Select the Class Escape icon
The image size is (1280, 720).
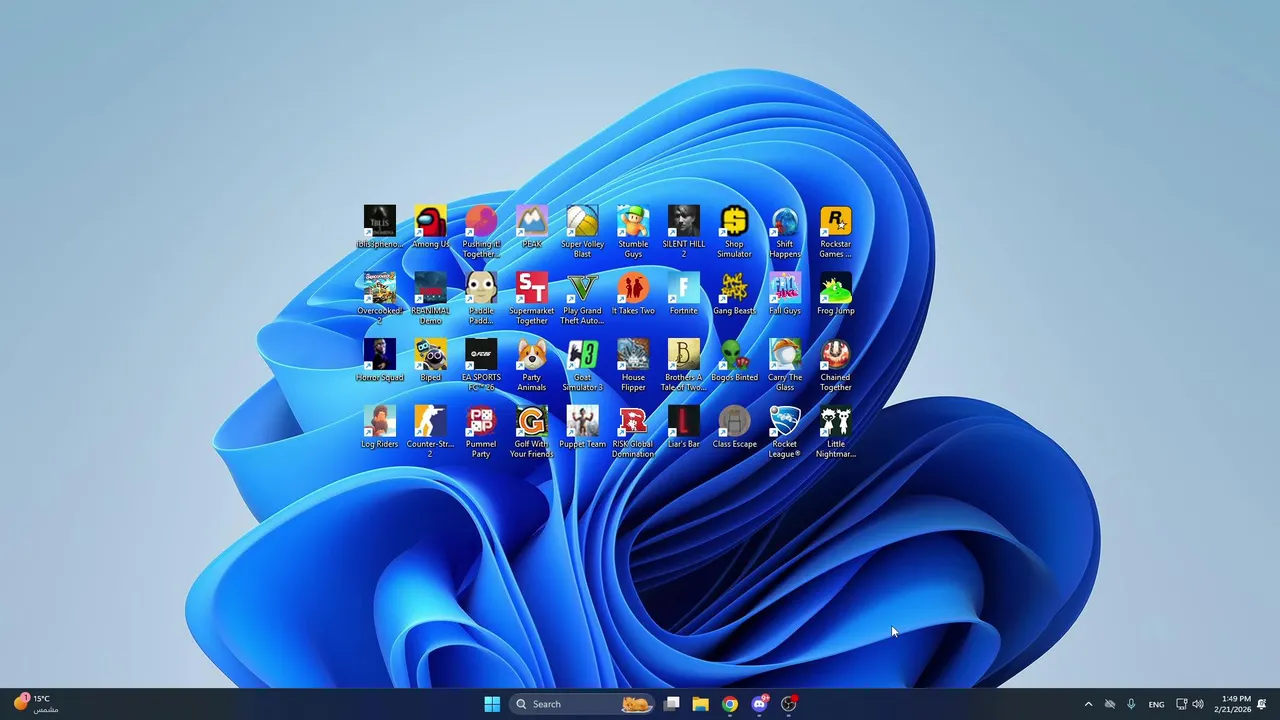click(734, 427)
